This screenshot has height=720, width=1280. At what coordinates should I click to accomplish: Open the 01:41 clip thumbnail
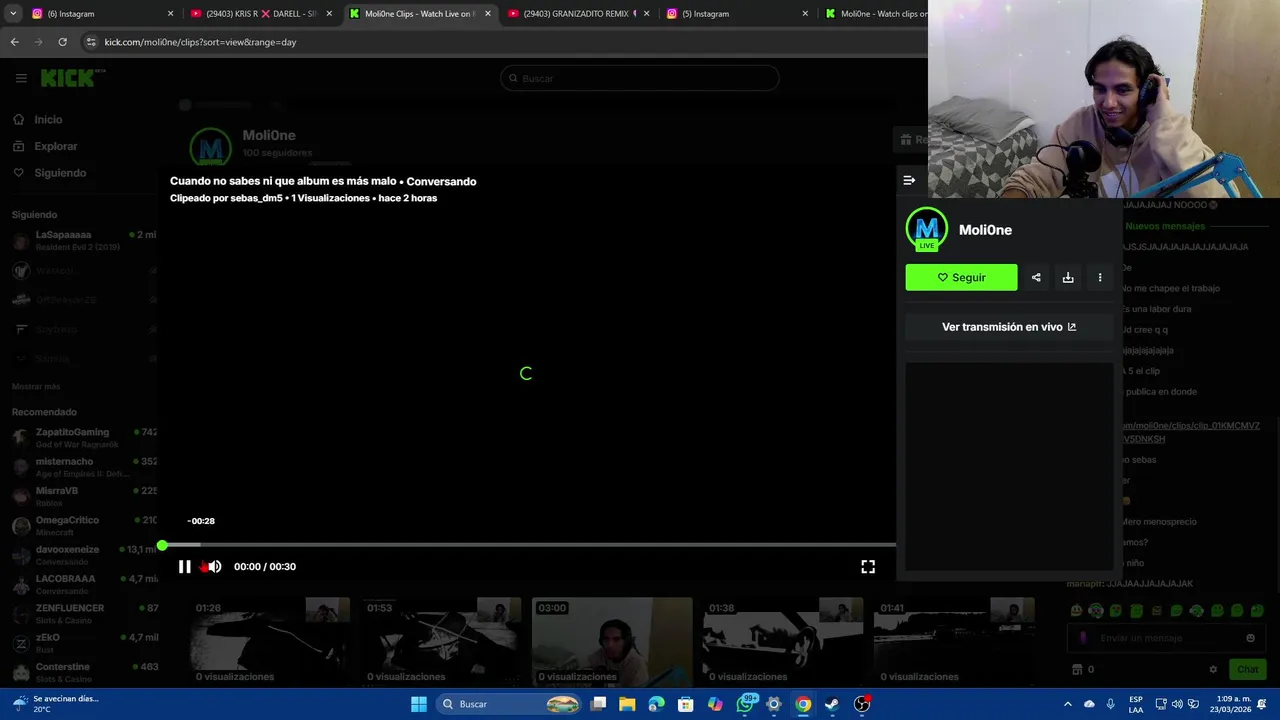point(954,641)
